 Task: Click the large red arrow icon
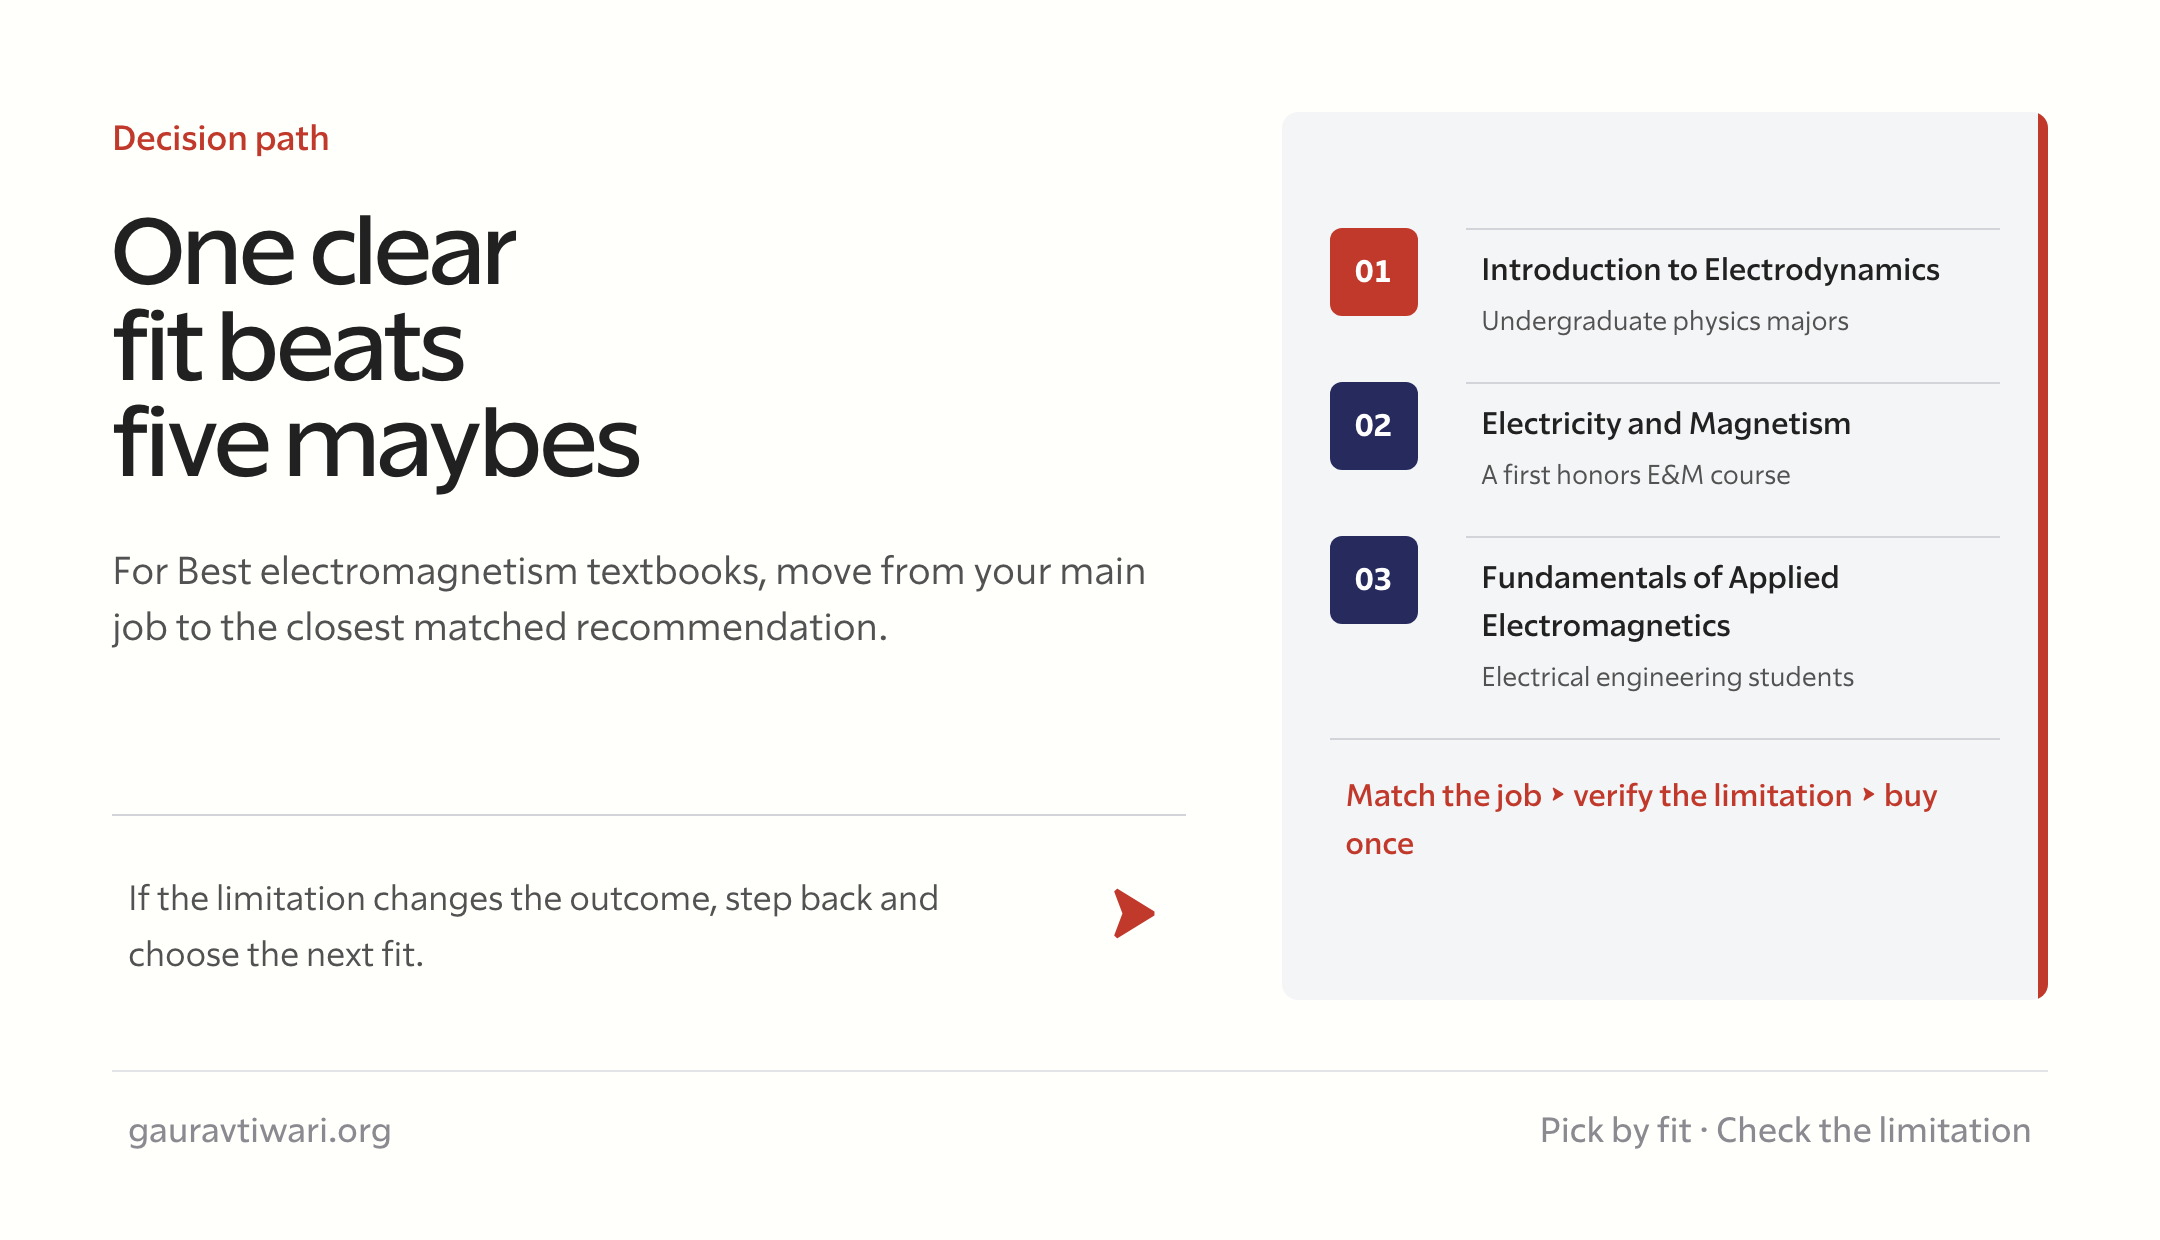(1134, 913)
